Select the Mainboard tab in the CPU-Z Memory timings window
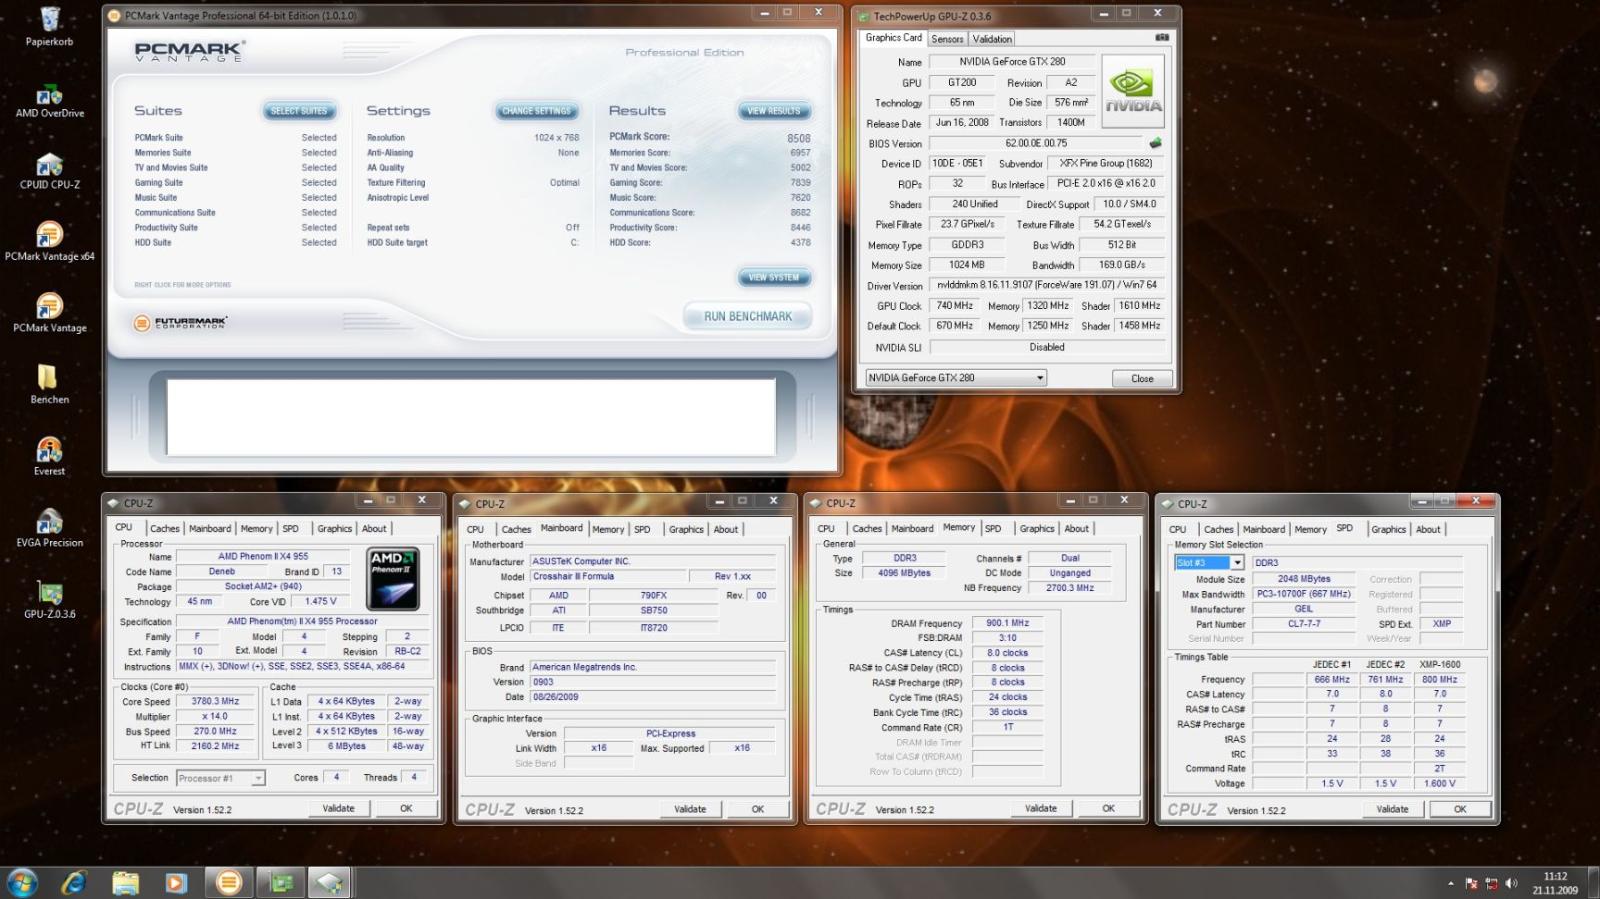Screen dimensions: 1600x899 pos(912,529)
